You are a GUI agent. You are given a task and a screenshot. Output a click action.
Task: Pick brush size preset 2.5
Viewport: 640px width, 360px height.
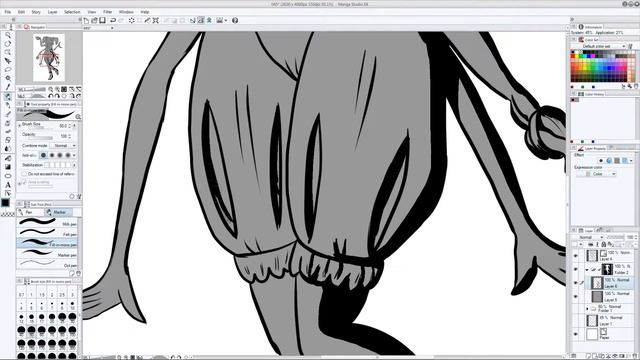tap(62, 293)
